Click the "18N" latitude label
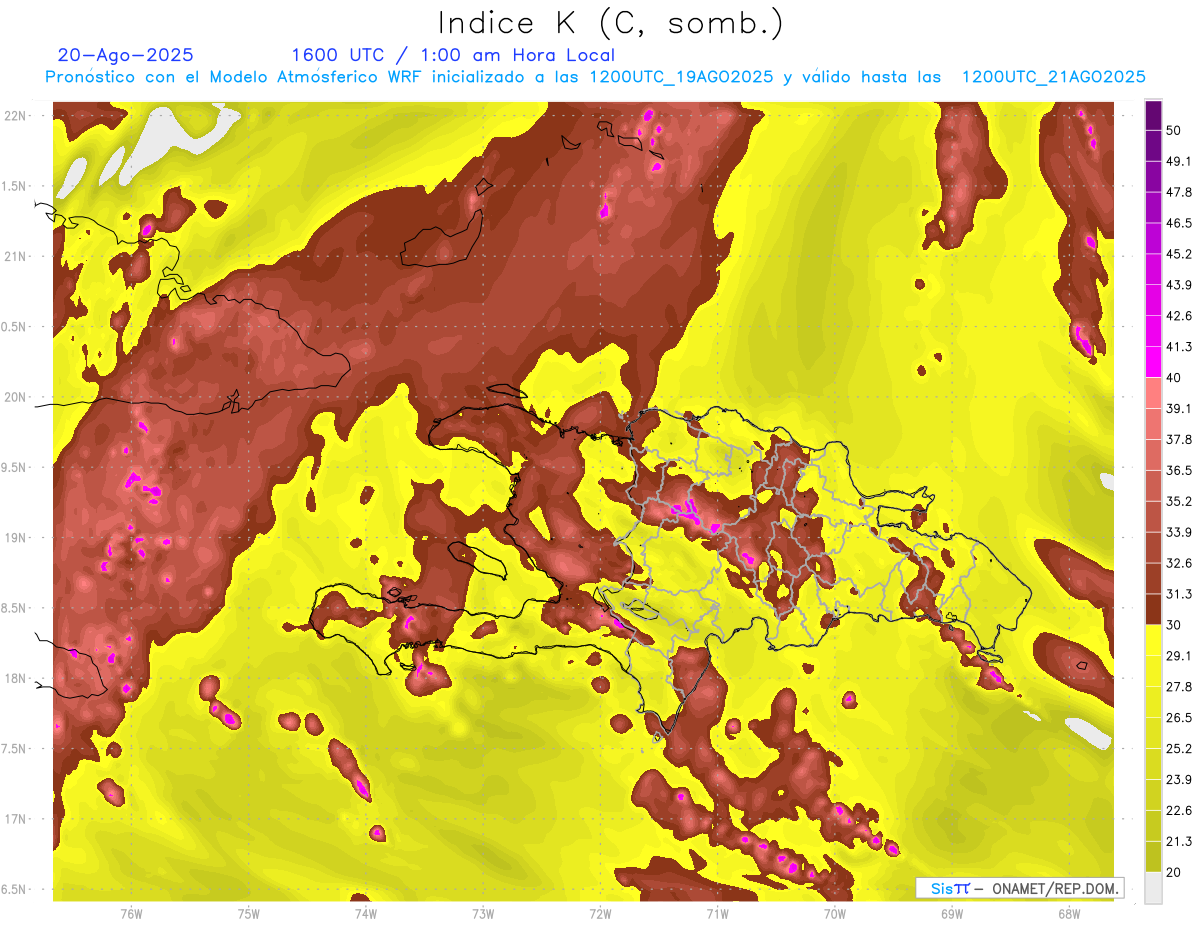 pyautogui.click(x=15, y=679)
